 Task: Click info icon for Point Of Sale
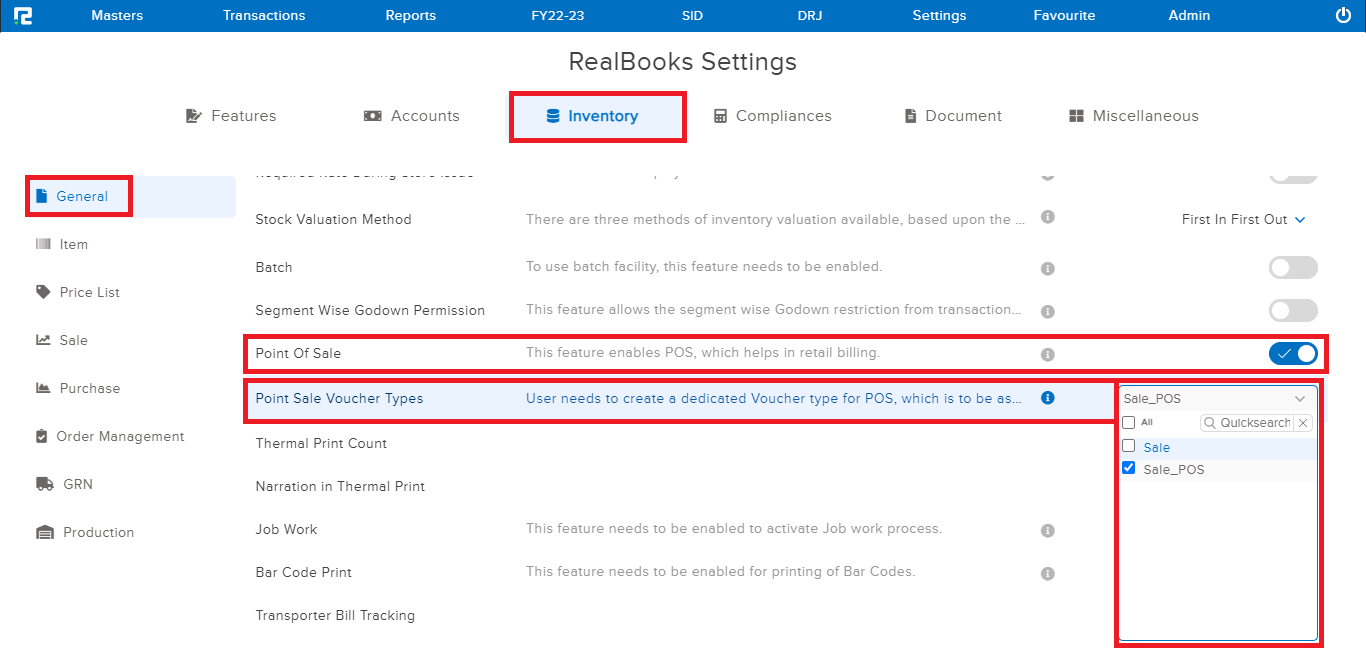[x=1048, y=354]
